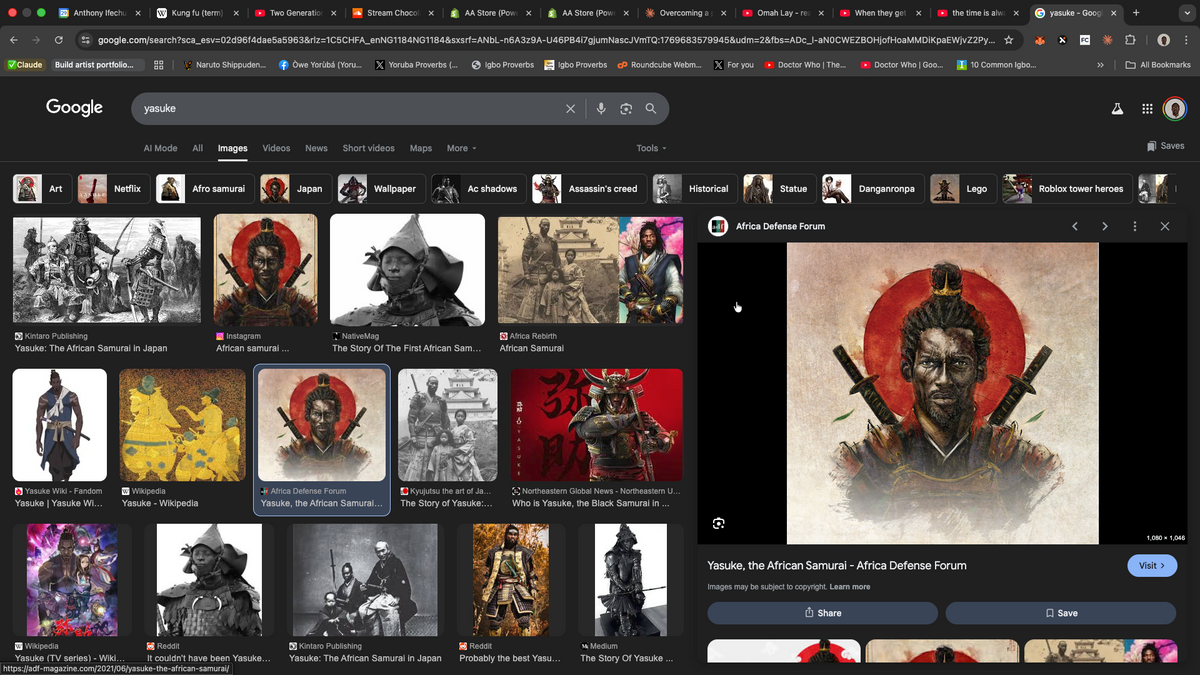Filter images by Netflix chip
Viewport: 1200px width, 675px height.
pyautogui.click(x=112, y=188)
